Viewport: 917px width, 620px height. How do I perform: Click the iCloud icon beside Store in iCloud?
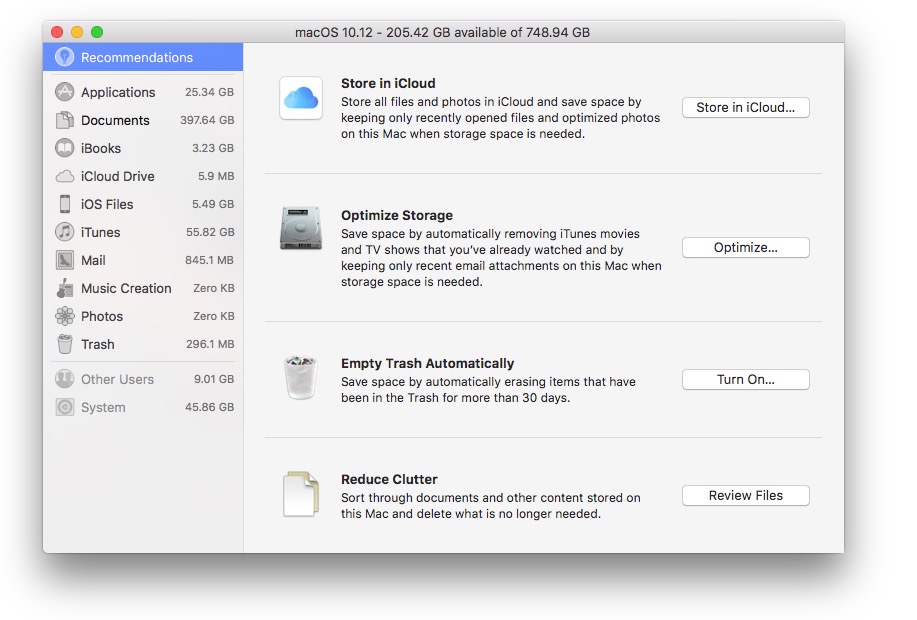pyautogui.click(x=301, y=98)
